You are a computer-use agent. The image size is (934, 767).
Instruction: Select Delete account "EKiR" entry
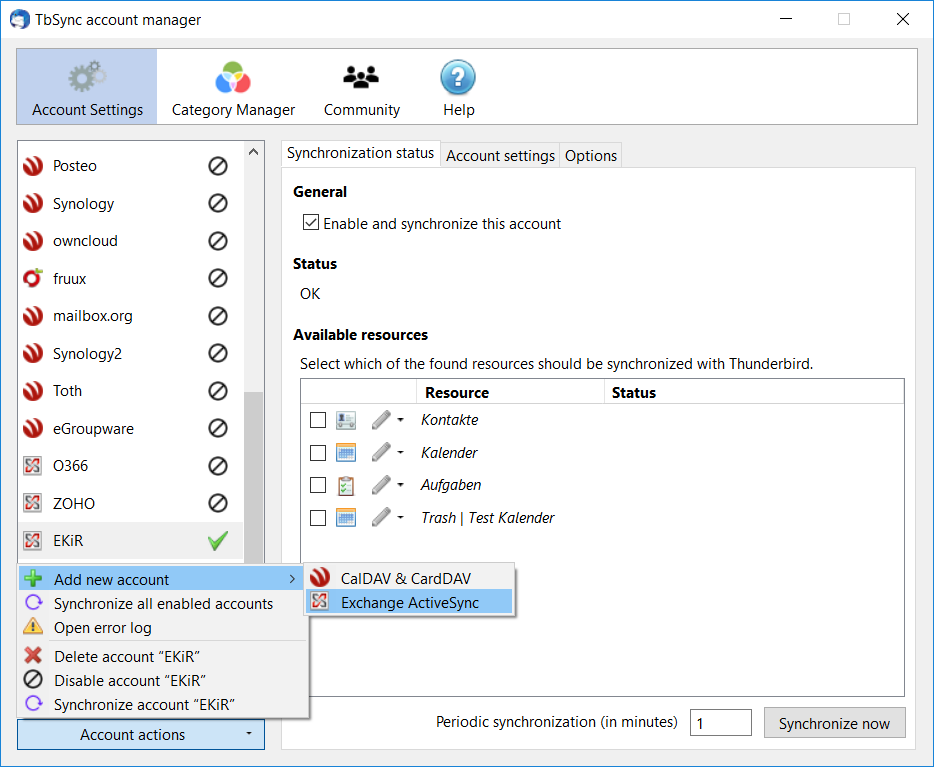point(163,656)
